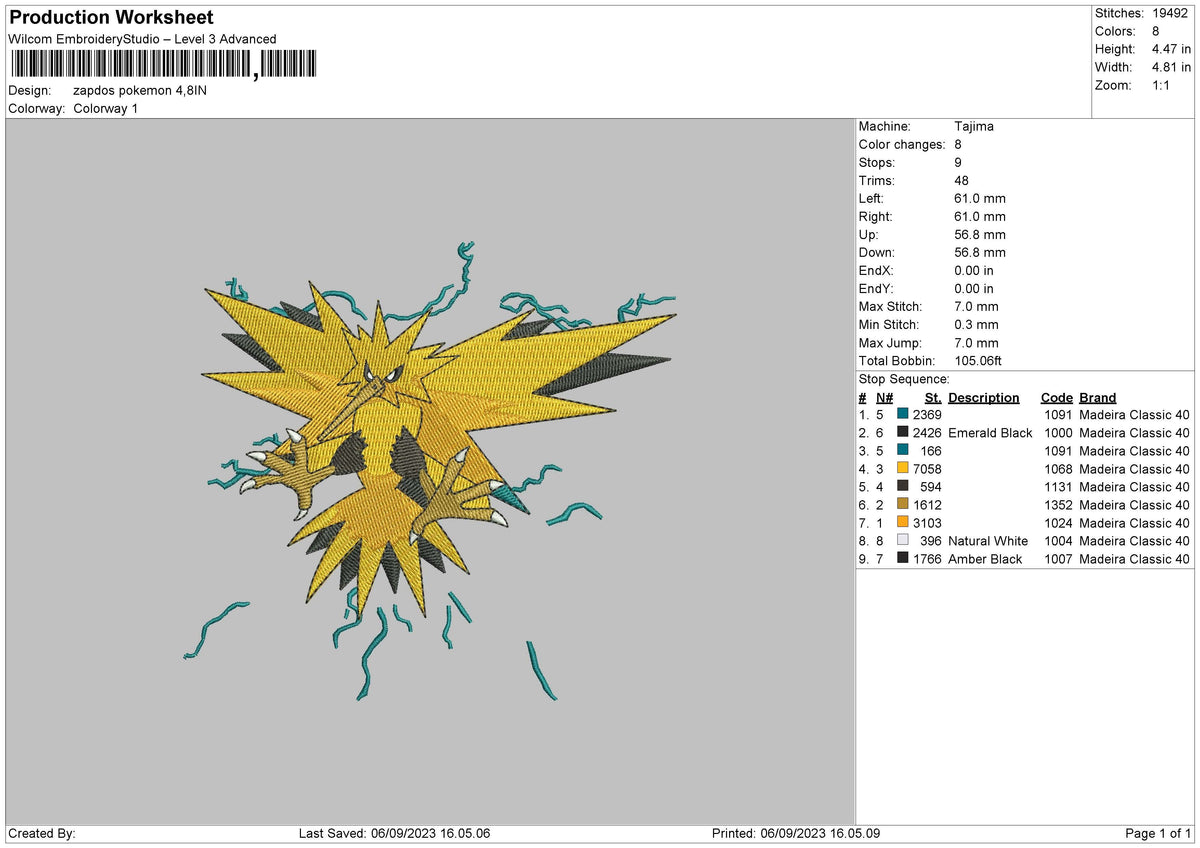
Task: Click thread code 1004
Action: [1057, 541]
